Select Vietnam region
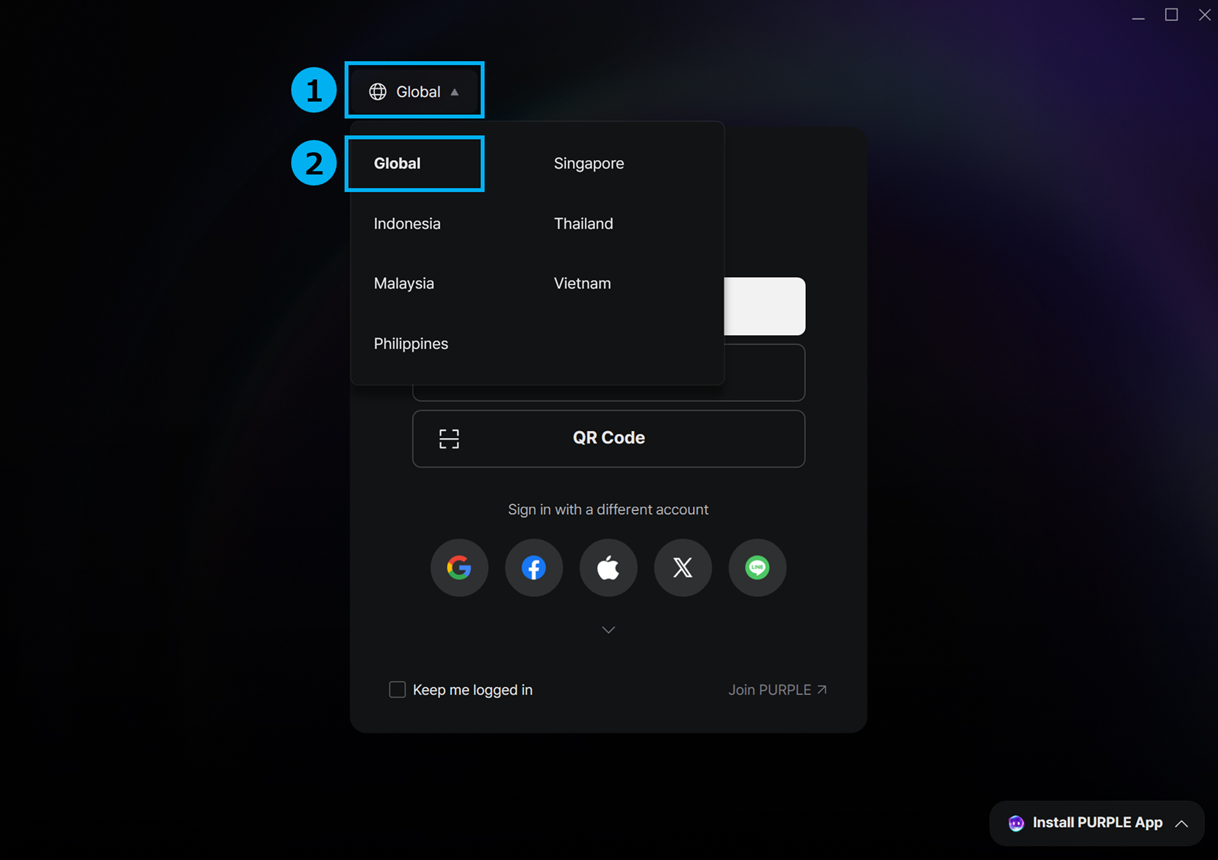Image resolution: width=1218 pixels, height=860 pixels. coord(582,283)
